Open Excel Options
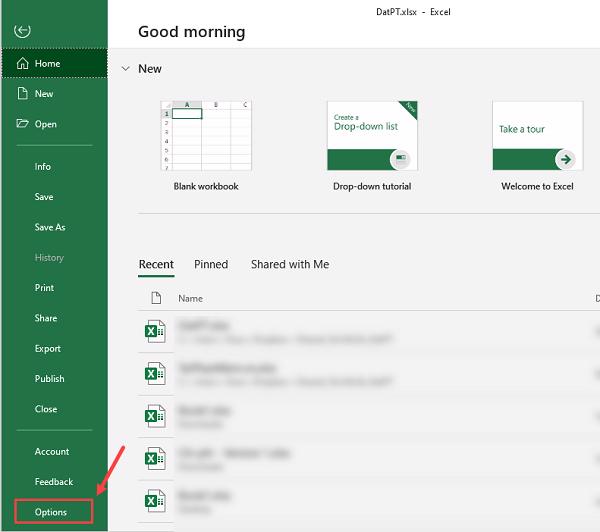 54,512
